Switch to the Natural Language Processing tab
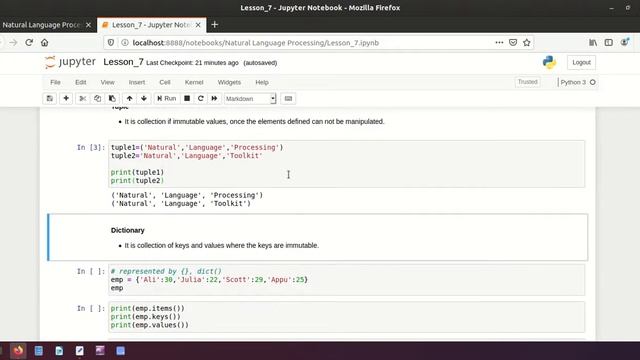Image resolution: width=640 pixels, height=360 pixels. pyautogui.click(x=42, y=25)
